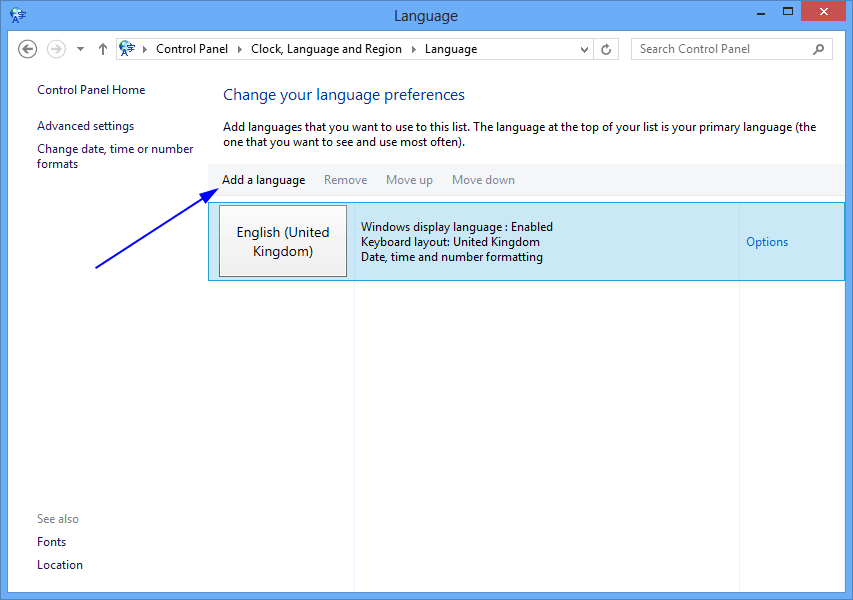Select the English (United Kingdom) language tile
Viewport: 853px width, 600px height.
283,241
